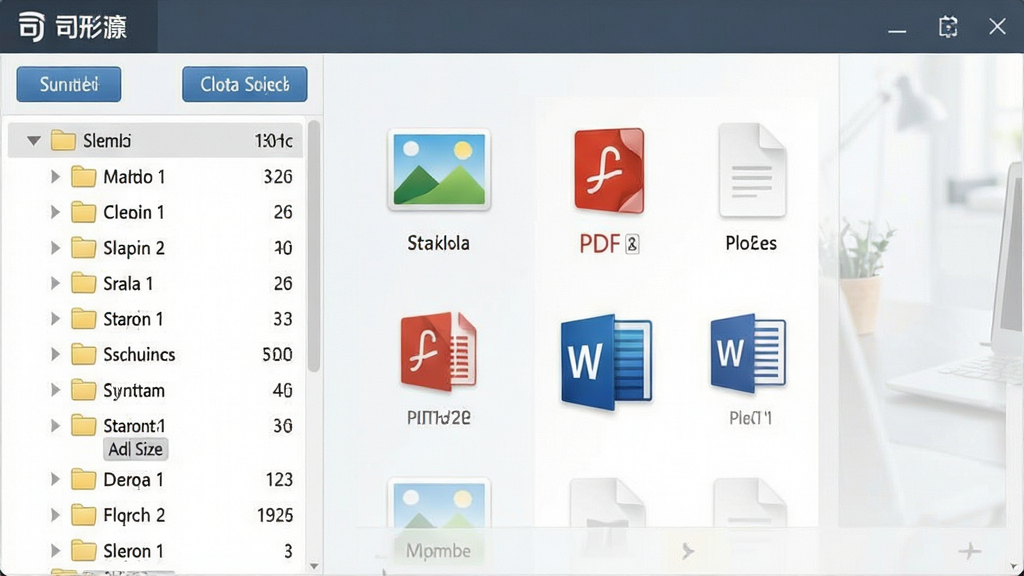Expand the Staront1 folder
Screen dimensions: 1024x576
click(x=56, y=426)
